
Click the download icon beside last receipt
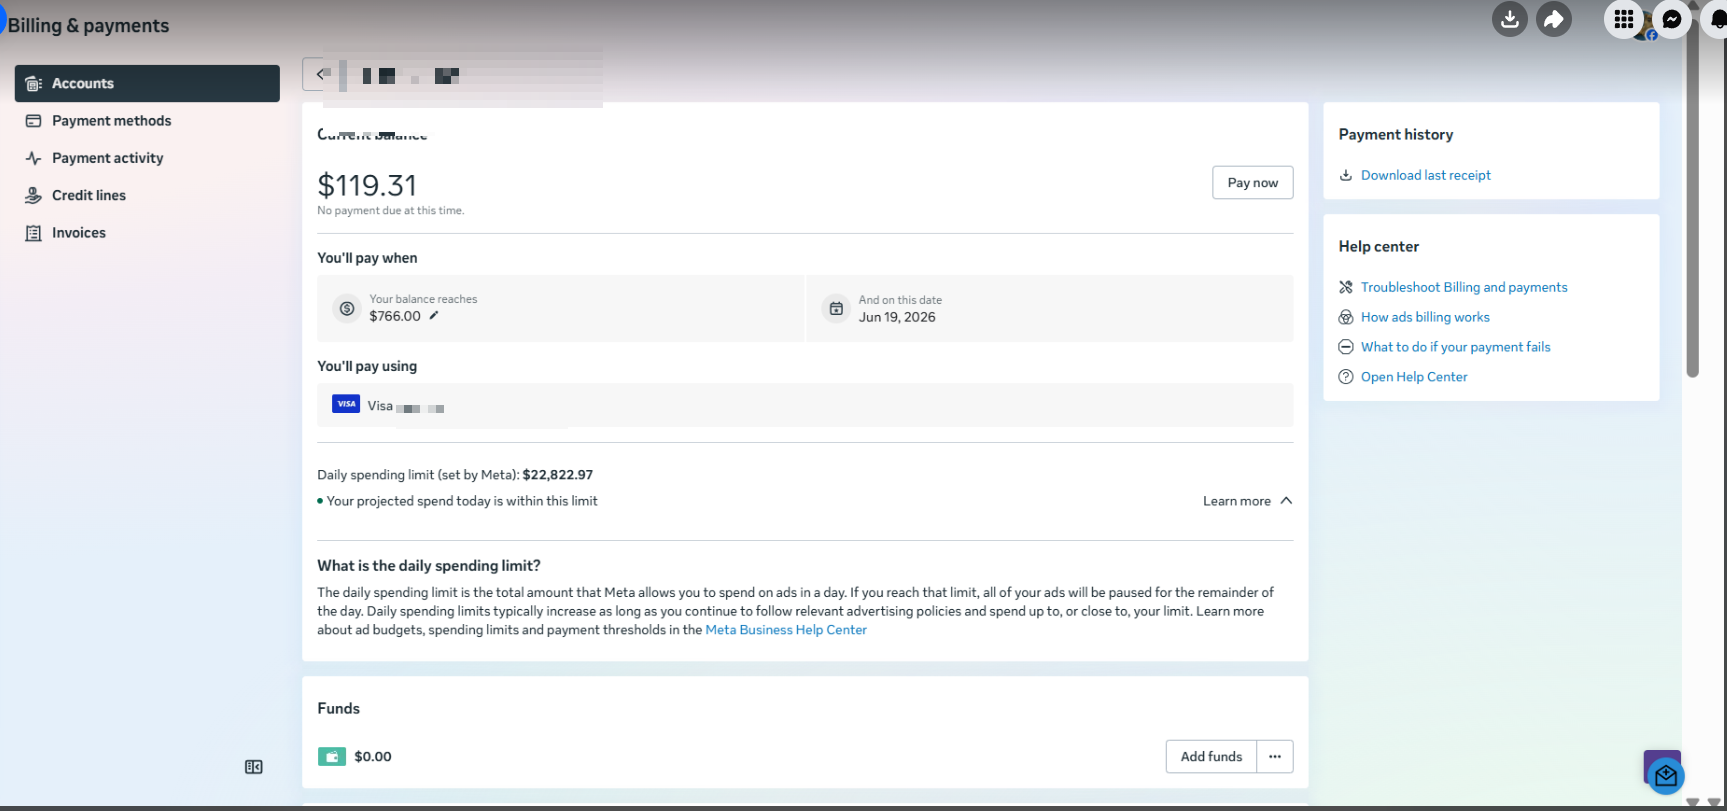pyautogui.click(x=1346, y=175)
